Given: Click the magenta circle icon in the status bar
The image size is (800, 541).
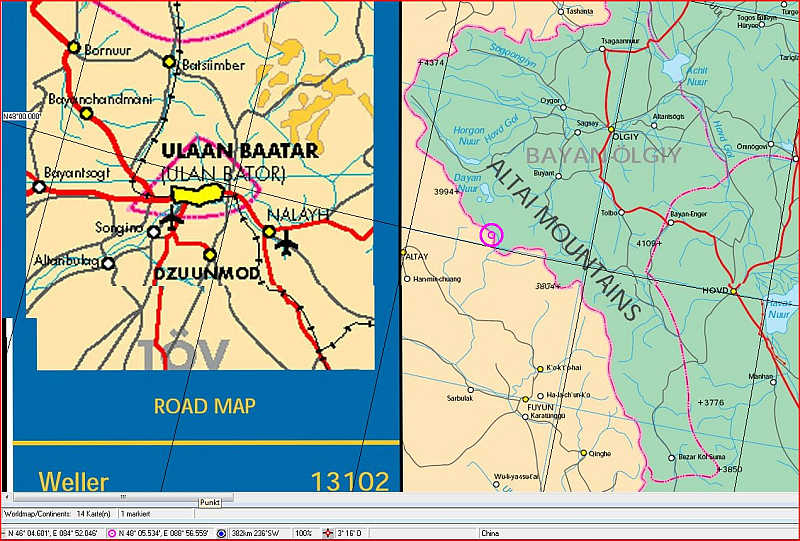Looking at the screenshot, I should 112,533.
